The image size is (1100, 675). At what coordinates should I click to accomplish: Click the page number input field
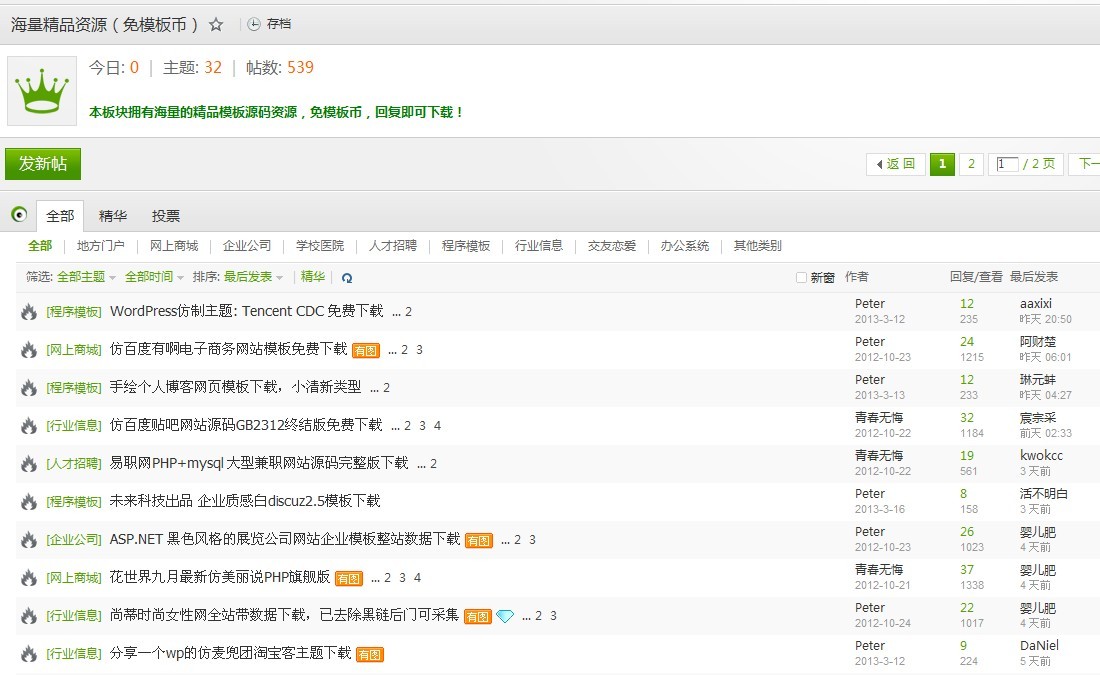[x=1008, y=164]
